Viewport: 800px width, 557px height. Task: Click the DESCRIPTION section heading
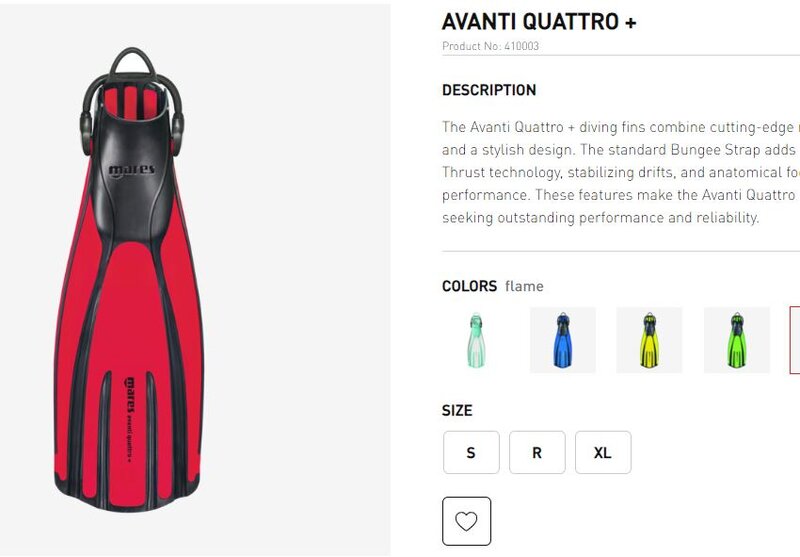coord(489,90)
